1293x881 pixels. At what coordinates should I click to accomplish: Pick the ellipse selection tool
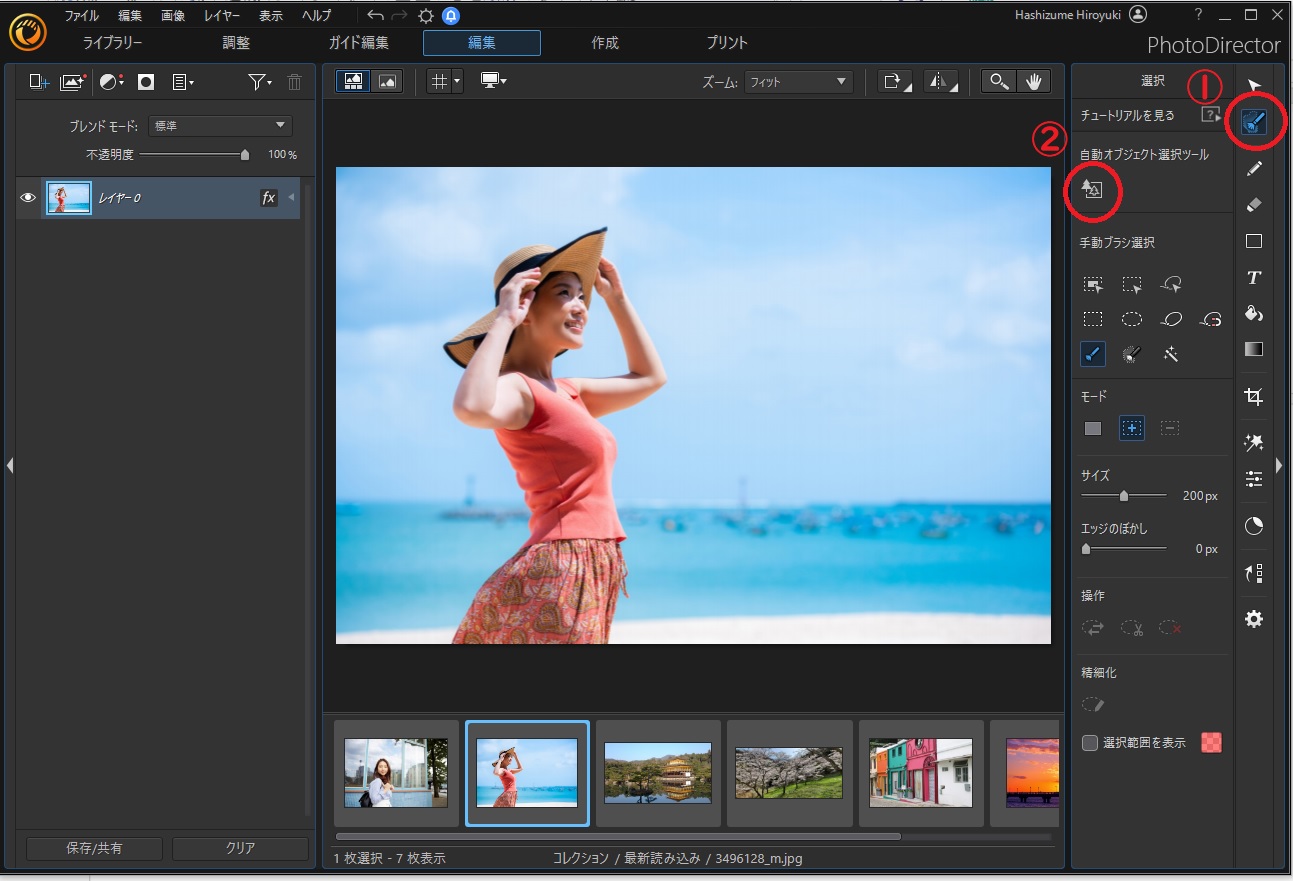[1131, 319]
